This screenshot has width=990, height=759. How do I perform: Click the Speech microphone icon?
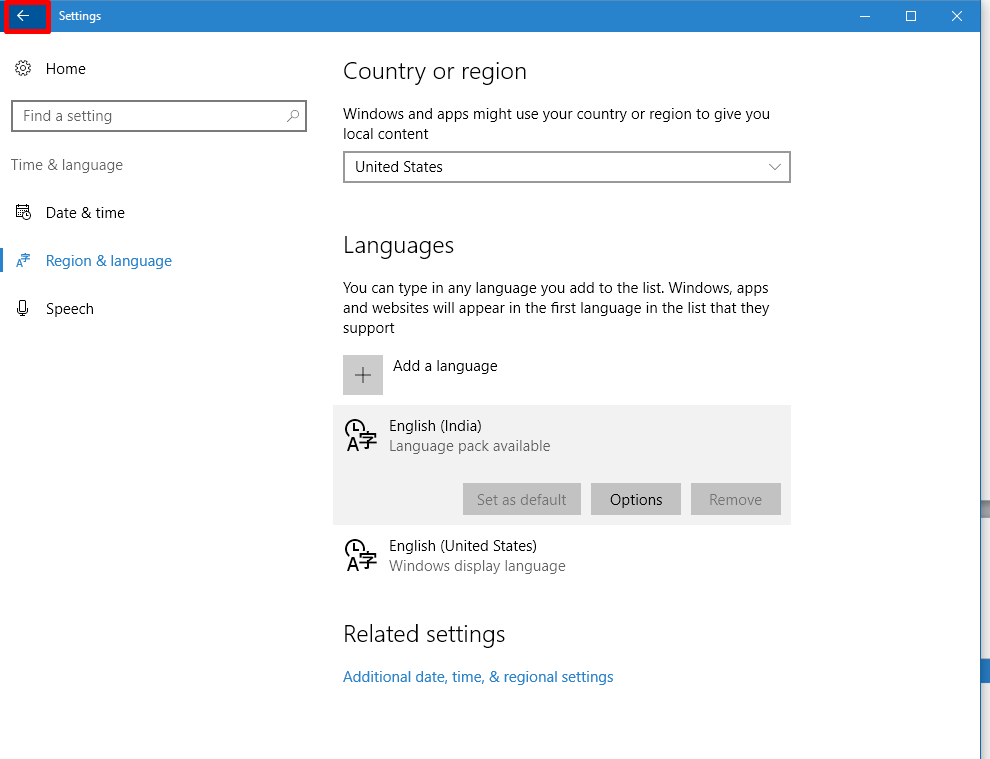[x=23, y=309]
